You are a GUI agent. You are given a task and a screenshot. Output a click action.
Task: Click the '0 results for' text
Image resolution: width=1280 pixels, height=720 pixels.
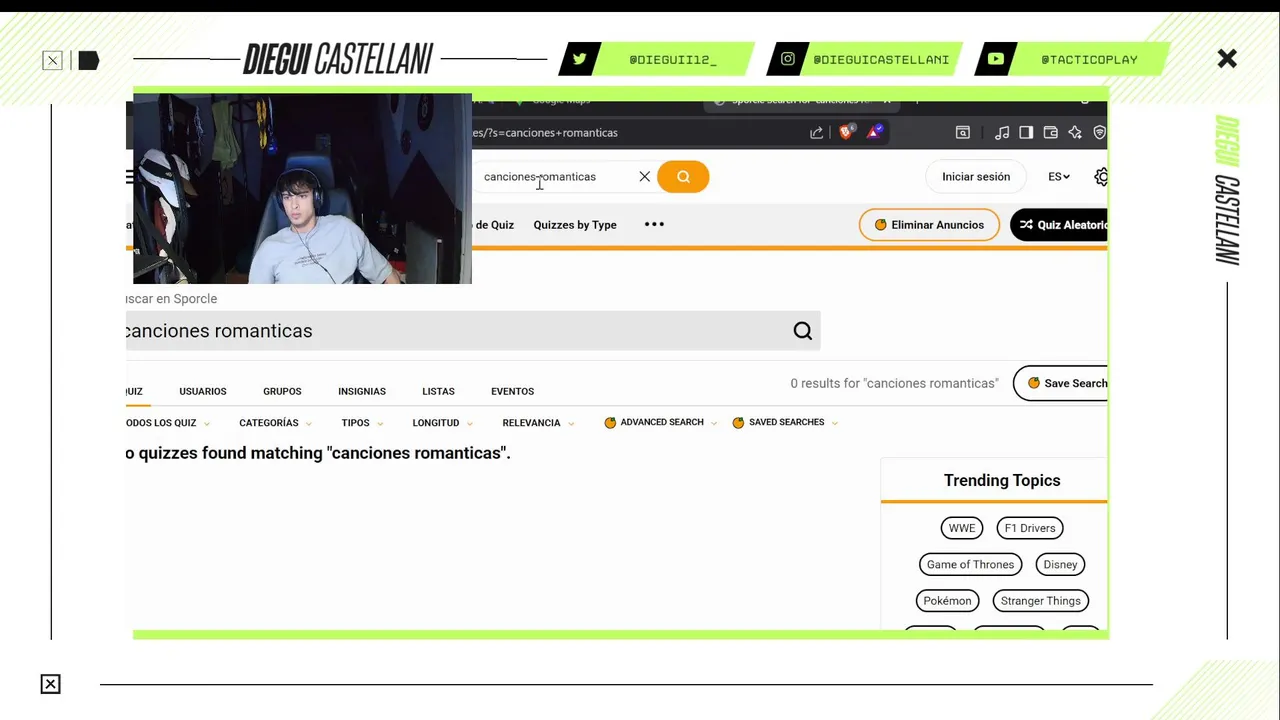[x=894, y=383]
